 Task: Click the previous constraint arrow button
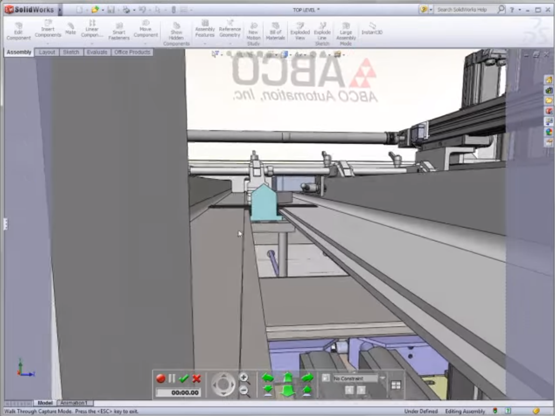coord(349,390)
